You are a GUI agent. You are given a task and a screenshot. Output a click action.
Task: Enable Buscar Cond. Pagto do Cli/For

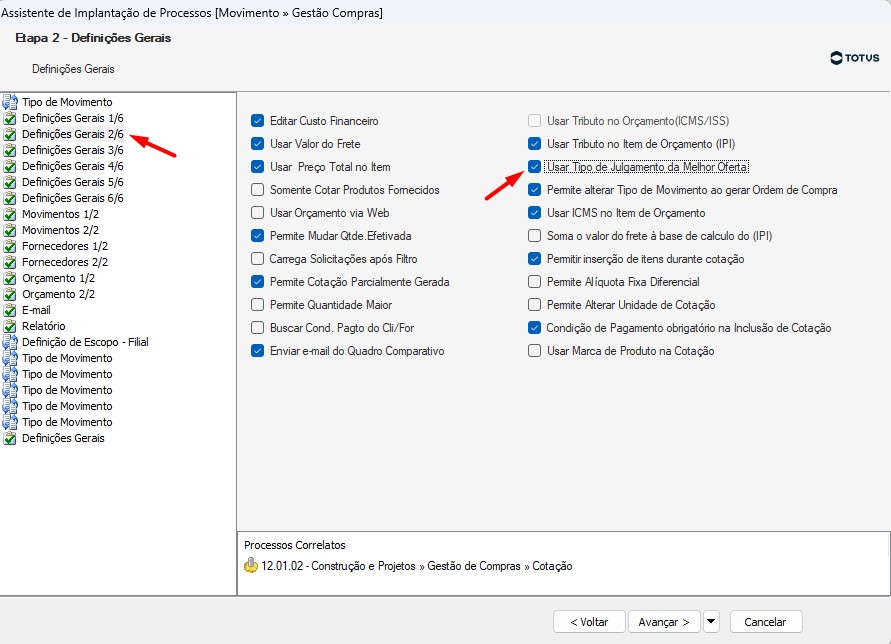[x=257, y=328]
